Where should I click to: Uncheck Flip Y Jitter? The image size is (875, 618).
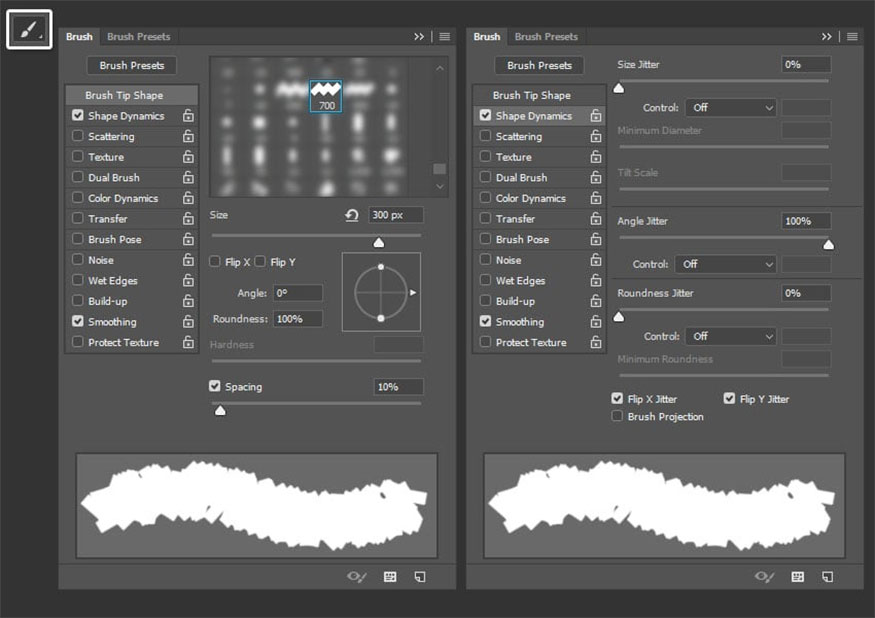(729, 398)
